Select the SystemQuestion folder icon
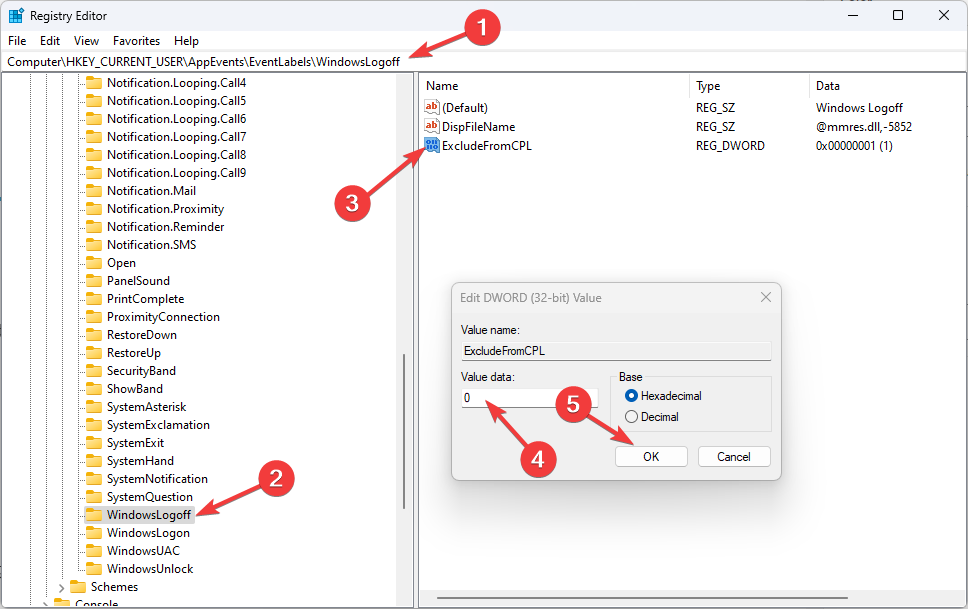The image size is (968, 609). pyautogui.click(x=93, y=496)
